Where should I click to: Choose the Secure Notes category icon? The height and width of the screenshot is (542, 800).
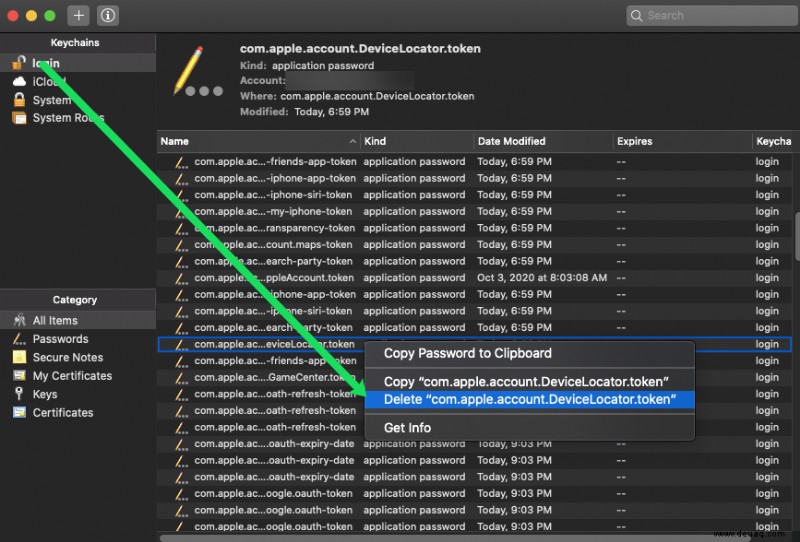click(19, 357)
